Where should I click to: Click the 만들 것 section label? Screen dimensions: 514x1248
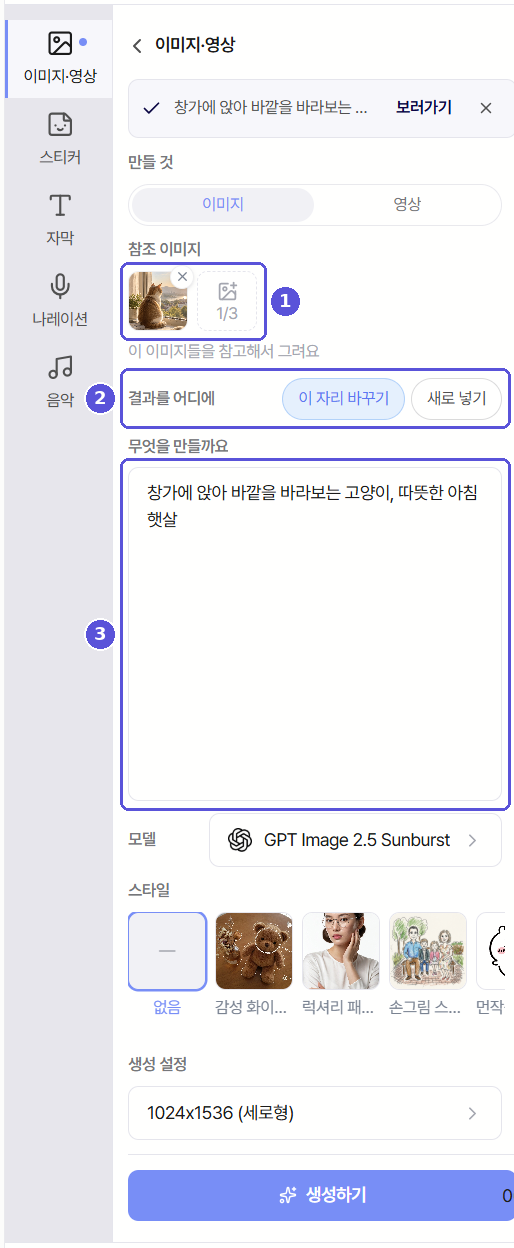pyautogui.click(x=151, y=161)
